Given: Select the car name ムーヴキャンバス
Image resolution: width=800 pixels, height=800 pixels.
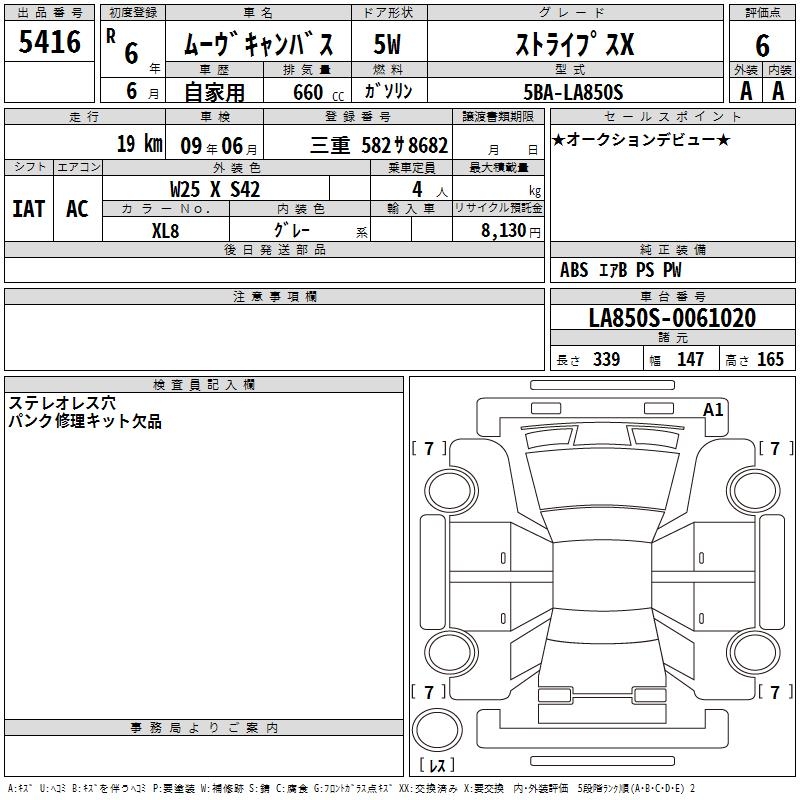Looking at the screenshot, I should [264, 46].
